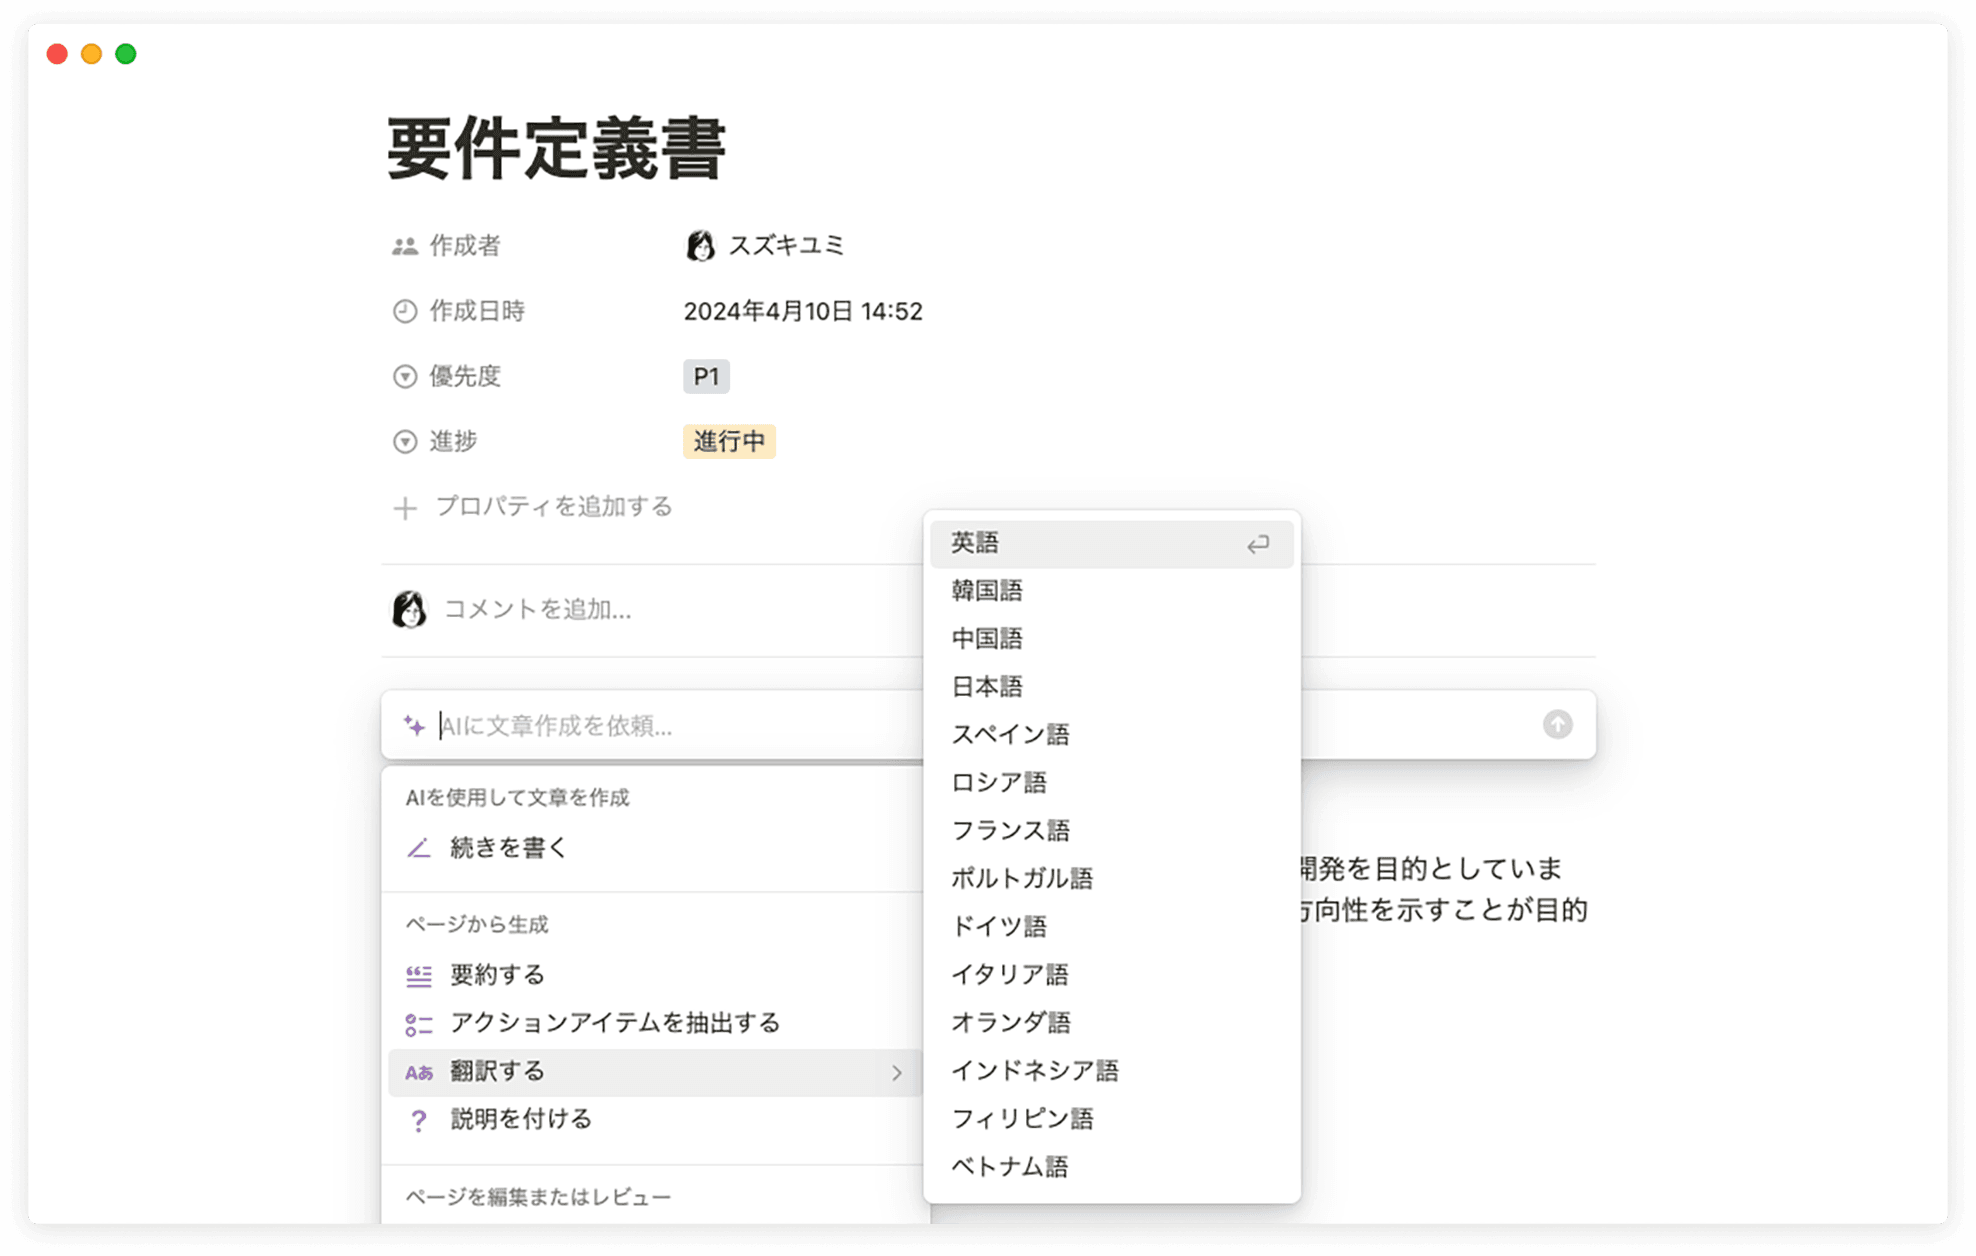Image resolution: width=1976 pixels, height=1256 pixels.
Task: Click the sparkle AI icon in the input field
Action: (414, 726)
